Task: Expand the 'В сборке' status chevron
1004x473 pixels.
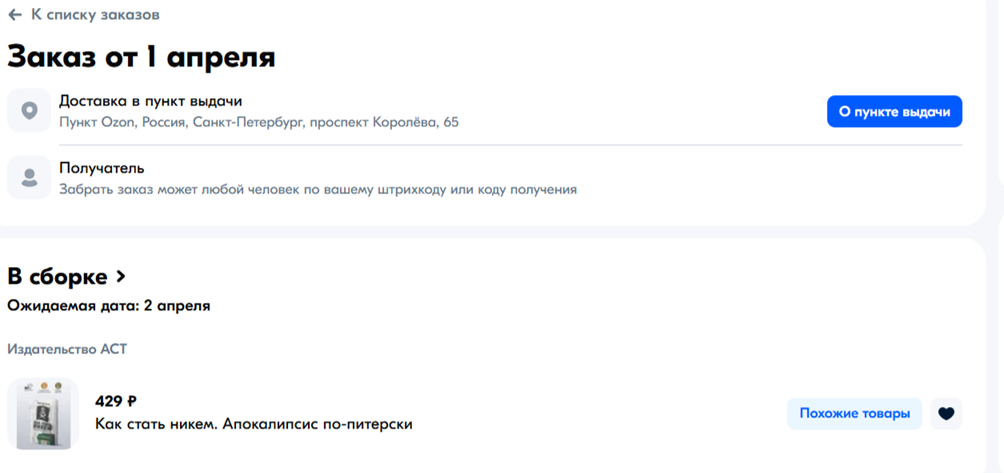Action: [x=120, y=277]
